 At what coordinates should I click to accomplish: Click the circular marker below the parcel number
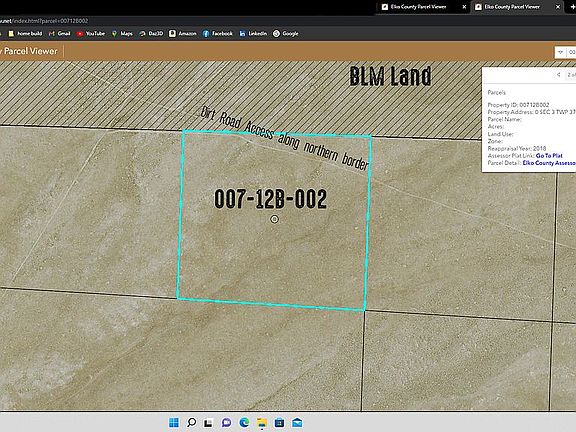[x=274, y=219]
